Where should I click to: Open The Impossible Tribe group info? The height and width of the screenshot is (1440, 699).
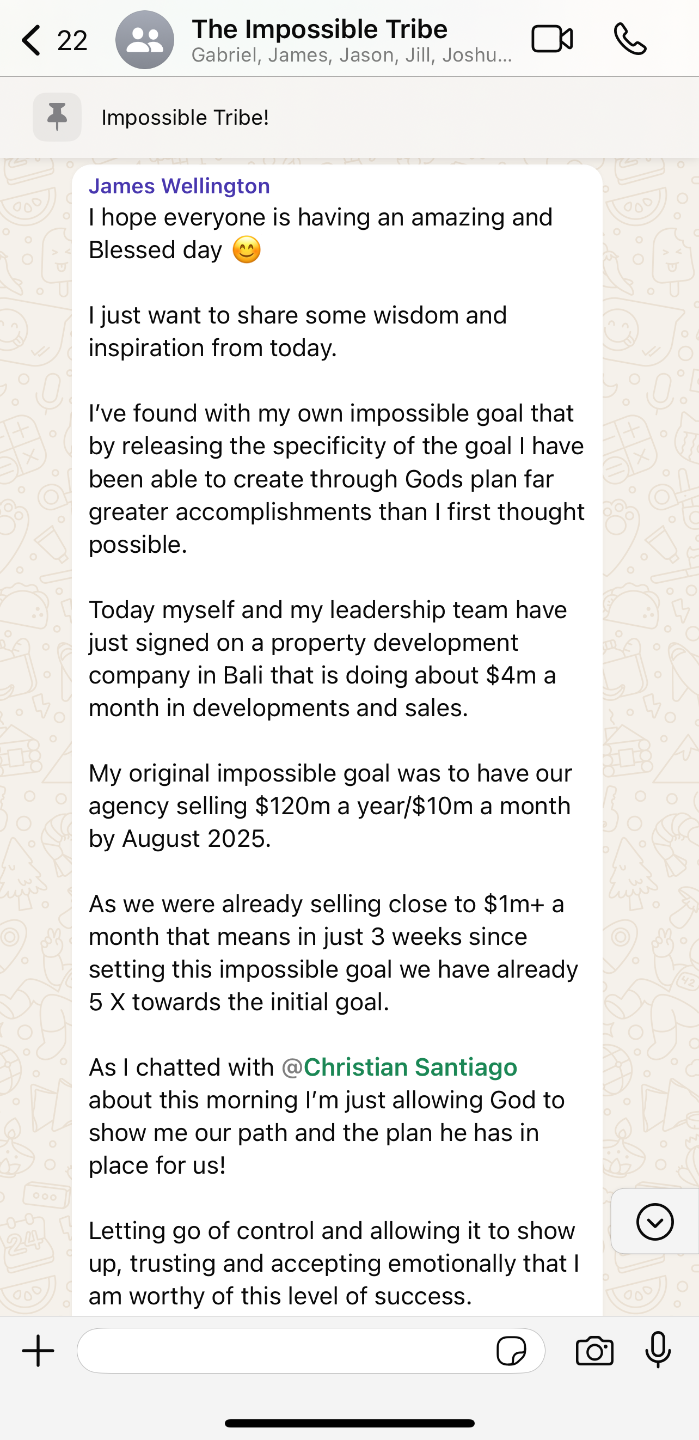pyautogui.click(x=319, y=29)
